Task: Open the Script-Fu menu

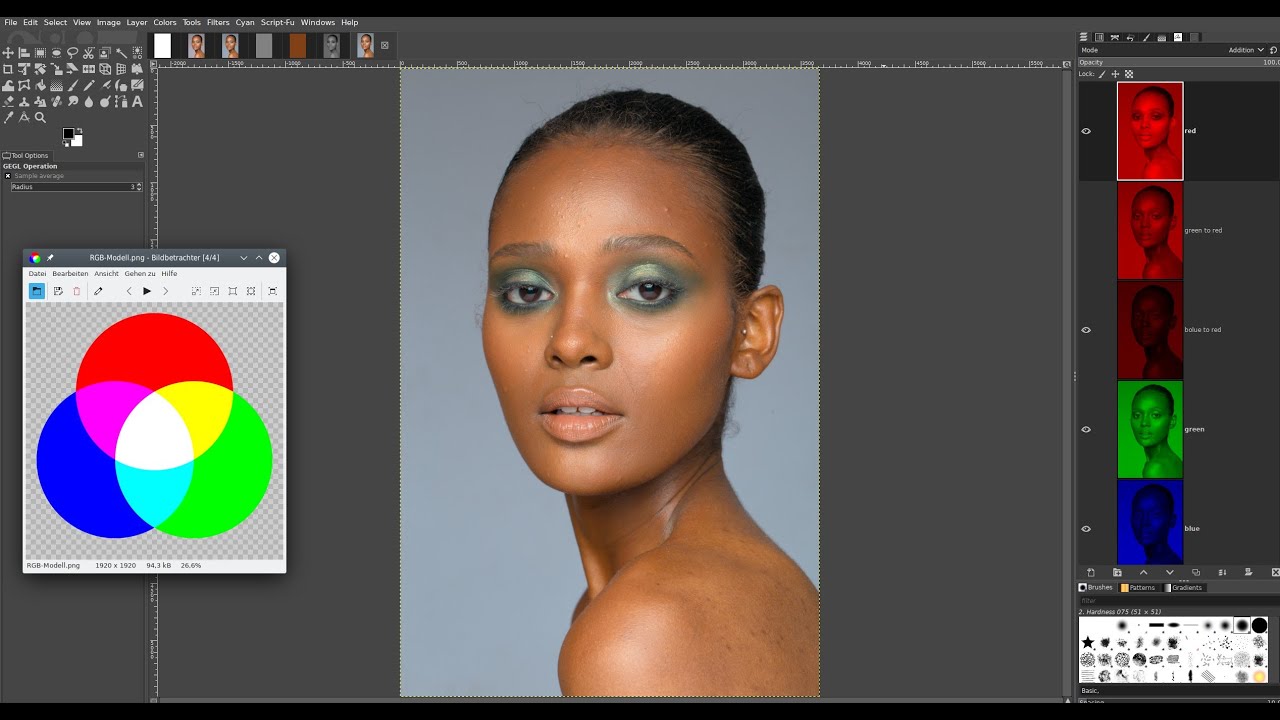Action: tap(278, 22)
